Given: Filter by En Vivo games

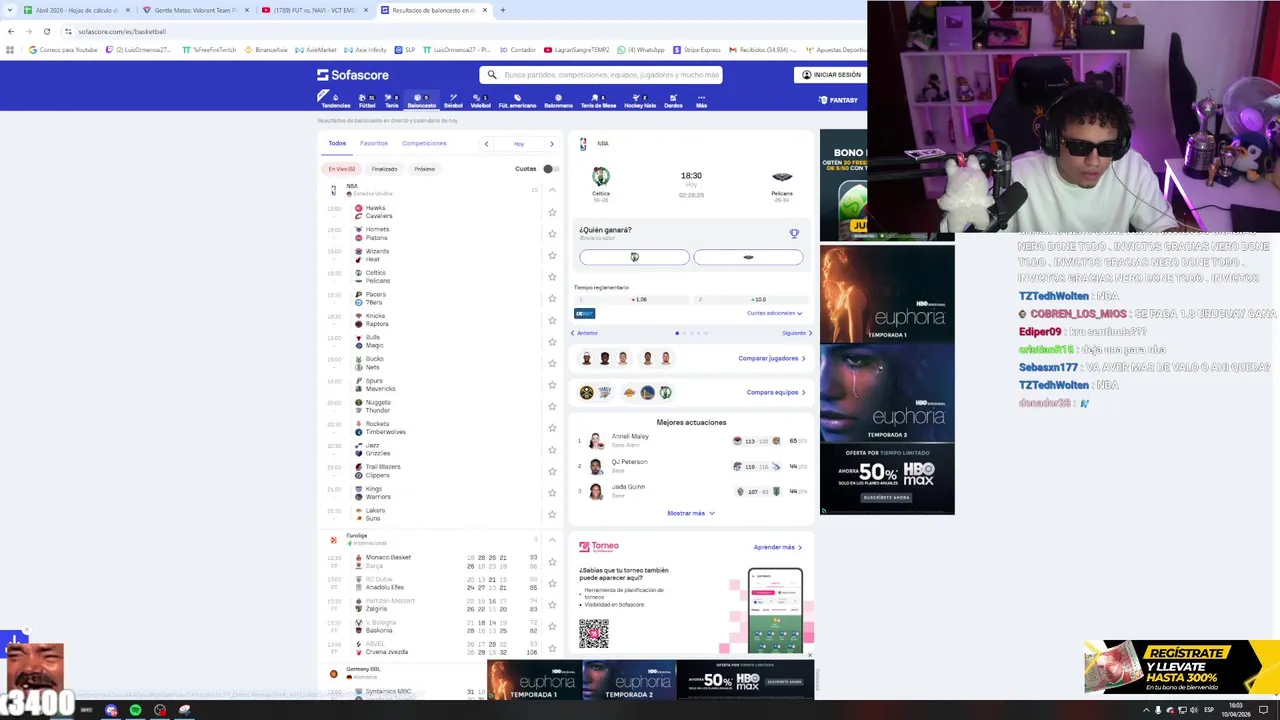Looking at the screenshot, I should (x=341, y=169).
